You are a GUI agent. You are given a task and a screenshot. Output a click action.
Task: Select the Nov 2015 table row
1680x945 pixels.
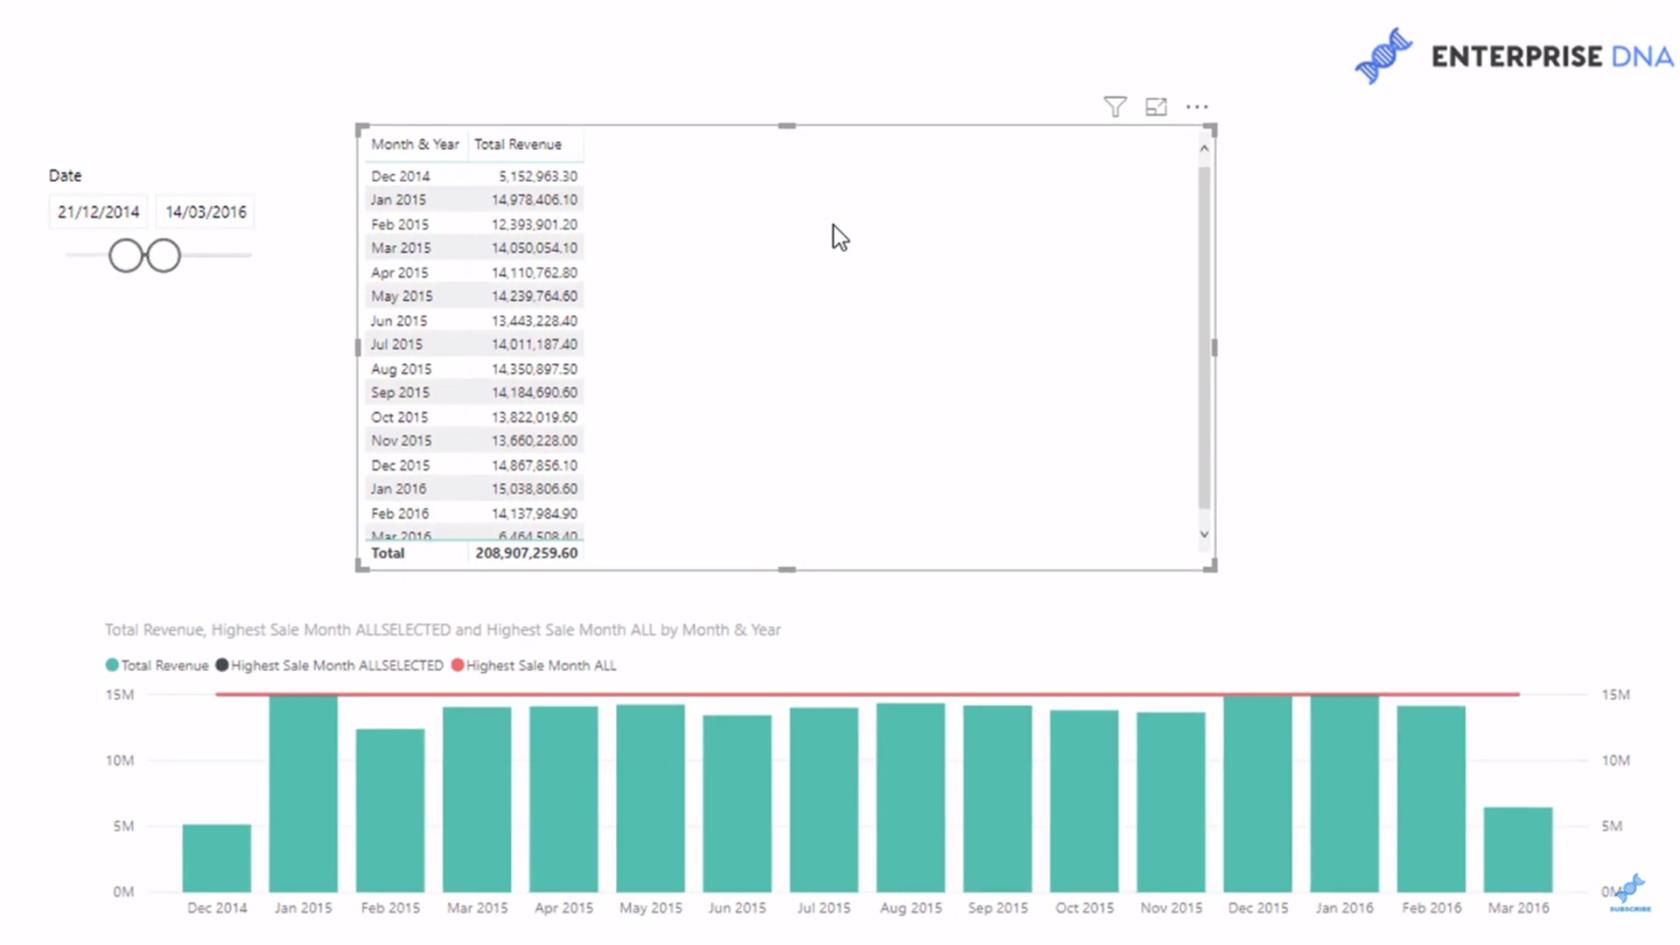[x=474, y=440]
